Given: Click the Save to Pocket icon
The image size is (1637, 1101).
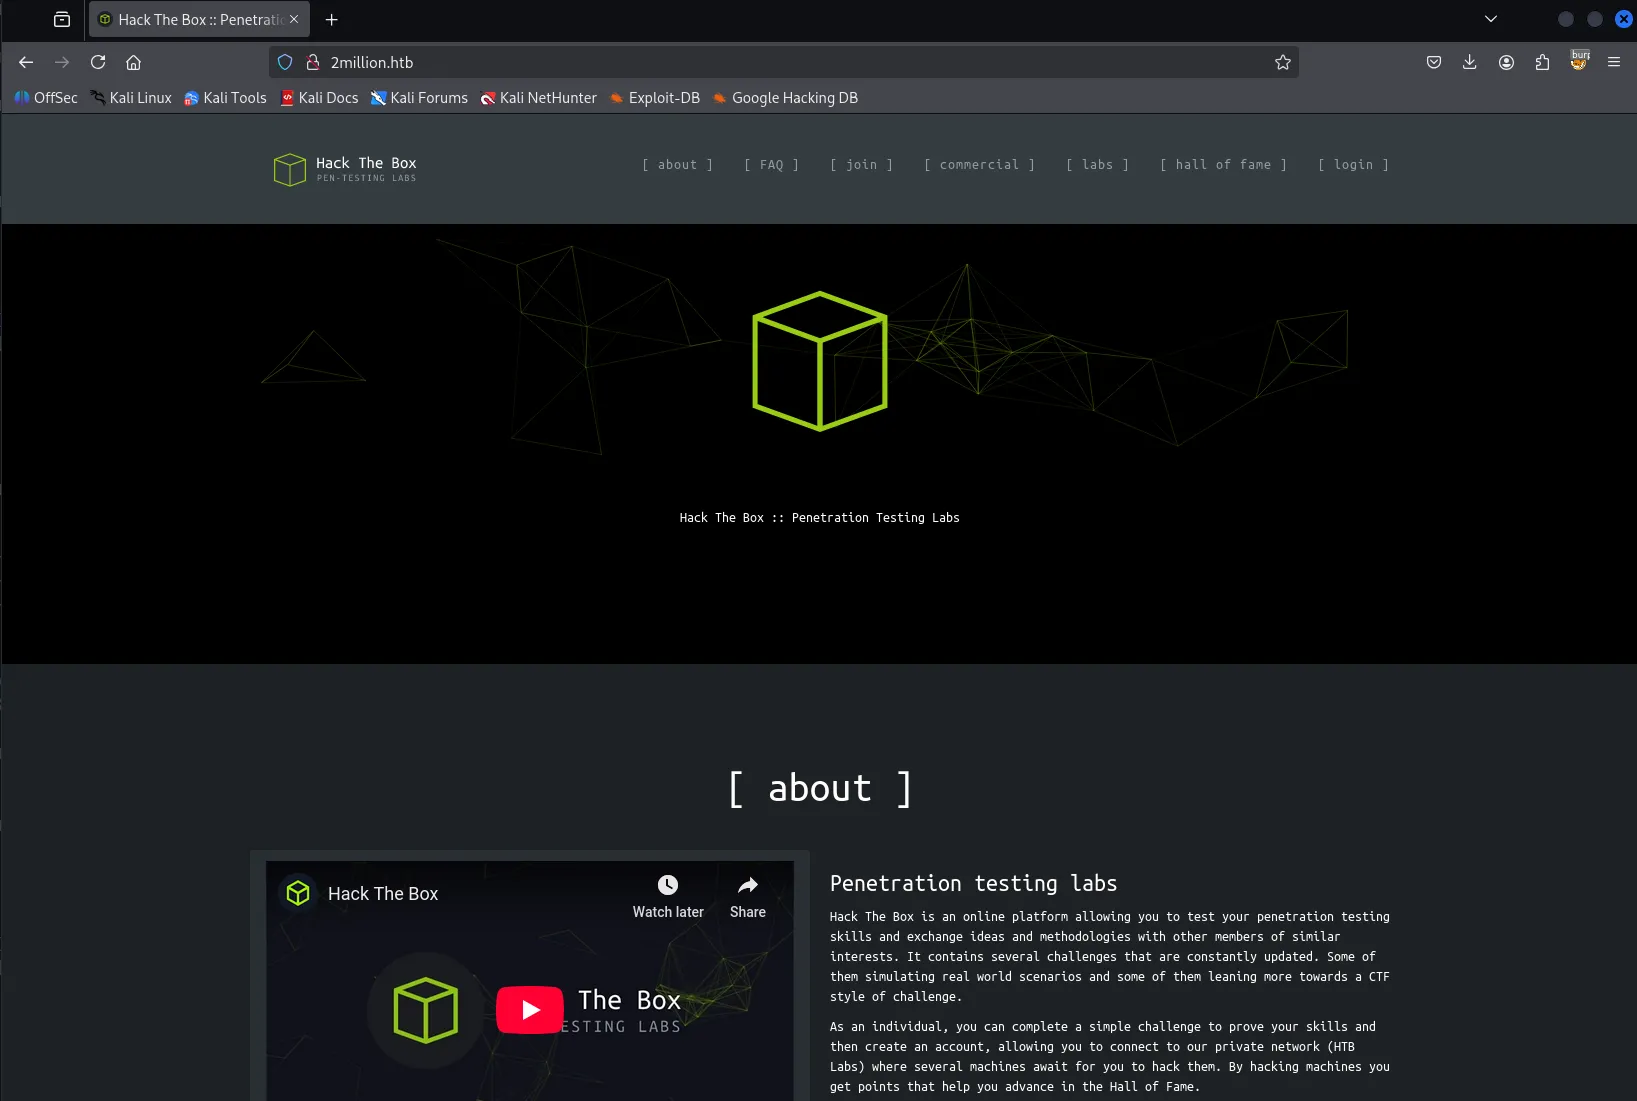Looking at the screenshot, I should coord(1433,62).
